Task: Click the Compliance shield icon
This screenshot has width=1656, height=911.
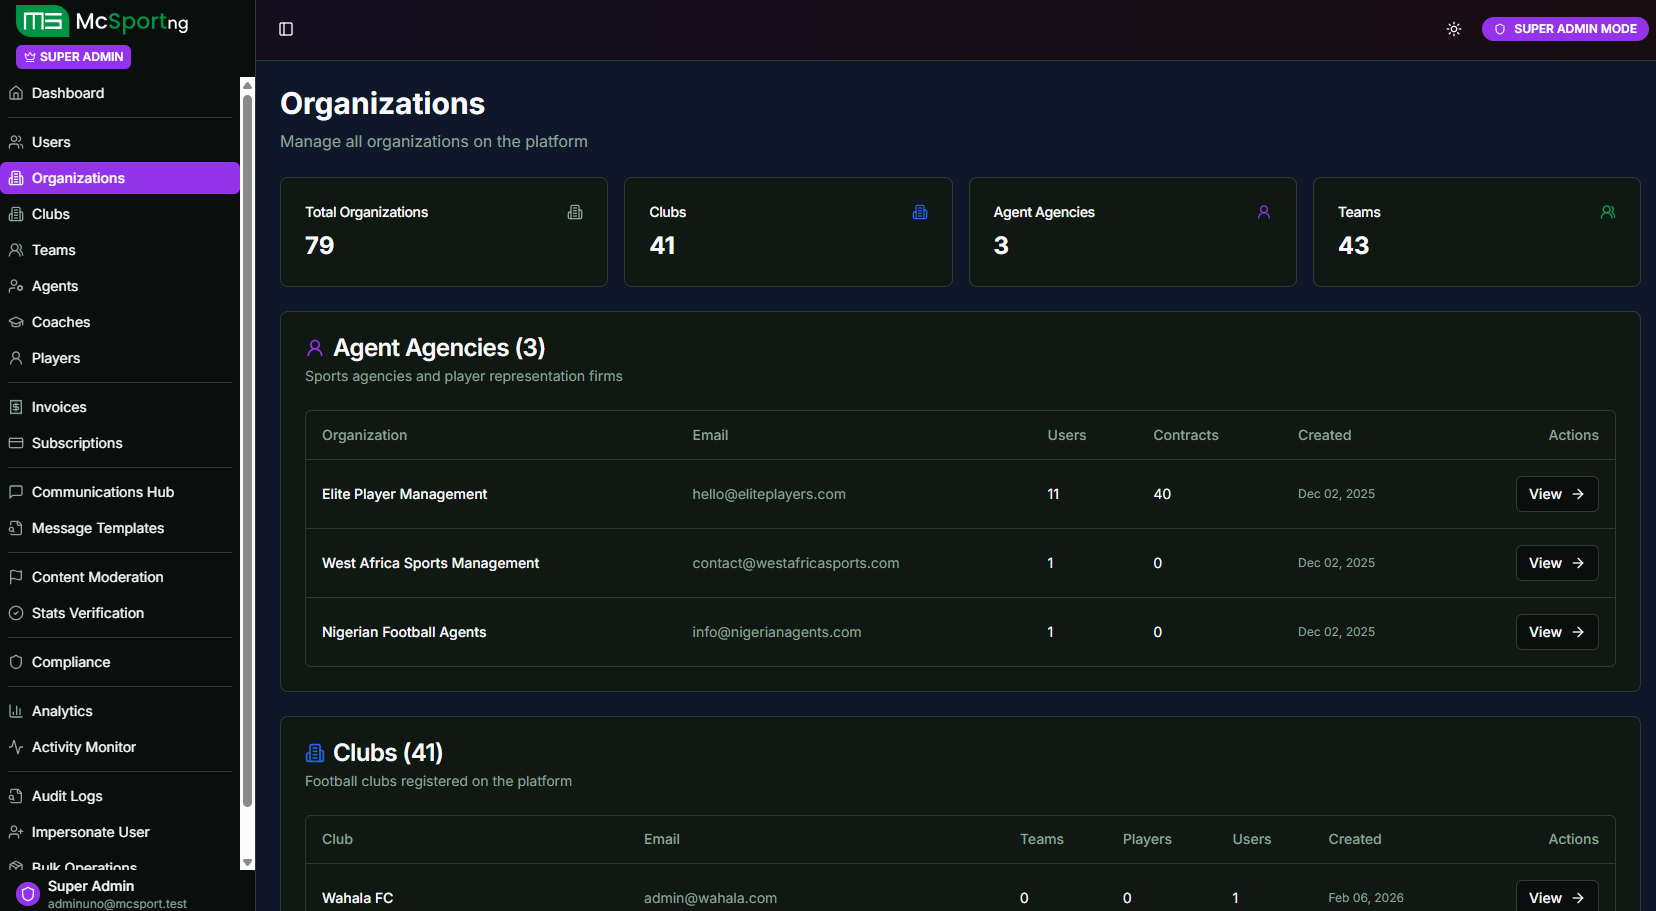Action: [x=16, y=662]
